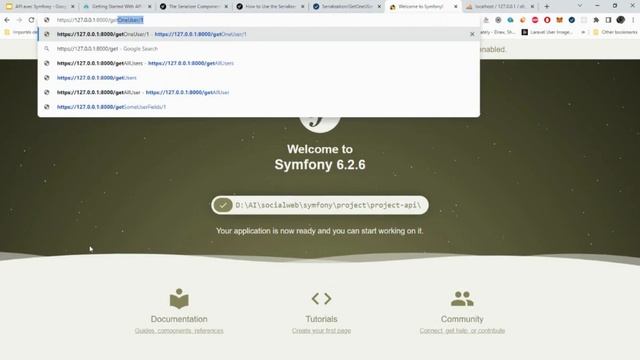The height and width of the screenshot is (360, 640).
Task: Click the Welcome to Symfony 6.2.6 heading
Action: click(x=320, y=157)
